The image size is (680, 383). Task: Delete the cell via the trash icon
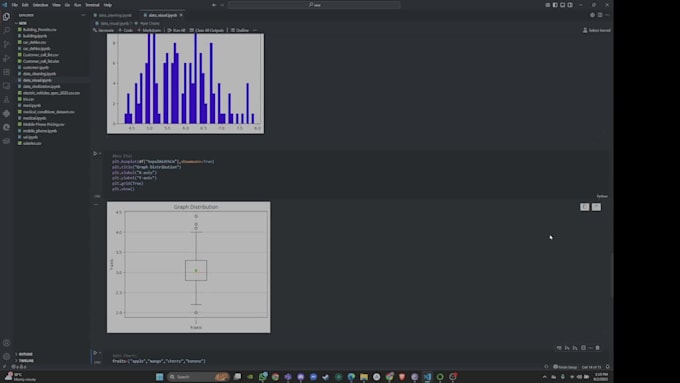[x=598, y=348]
